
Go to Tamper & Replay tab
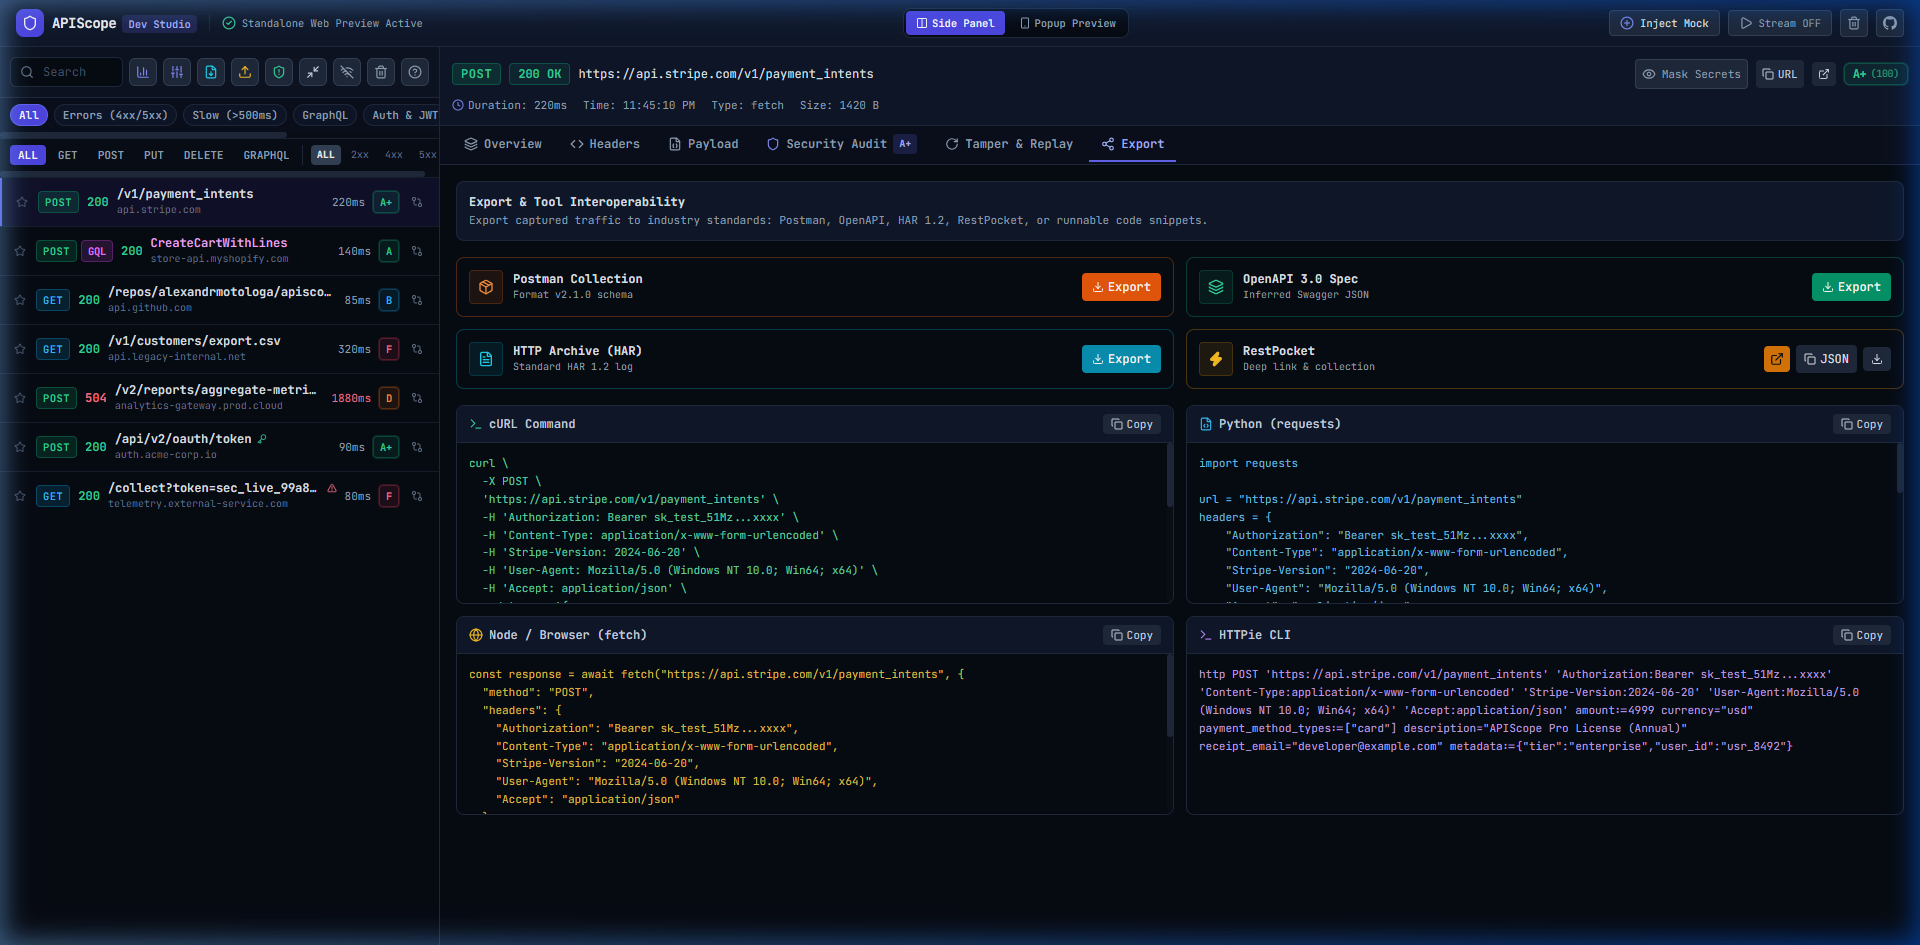[x=1009, y=144]
